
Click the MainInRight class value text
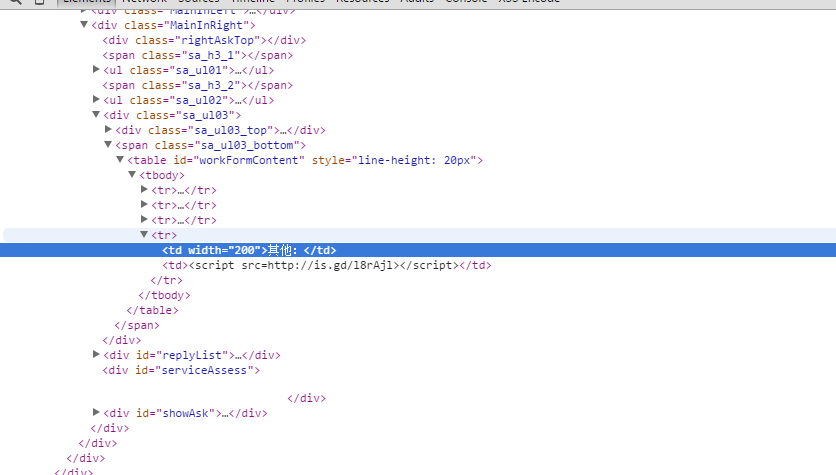[x=206, y=25]
